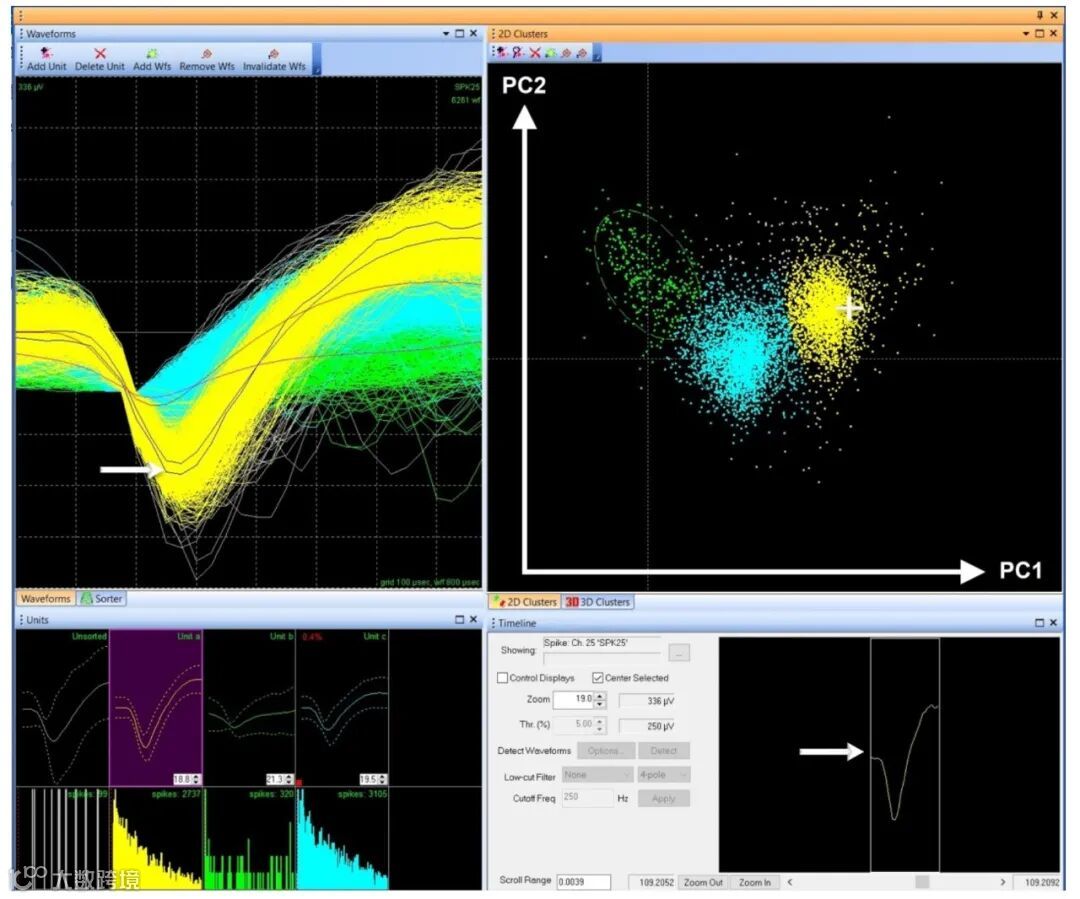
Task: Click the Zoom In button
Action: 755,882
